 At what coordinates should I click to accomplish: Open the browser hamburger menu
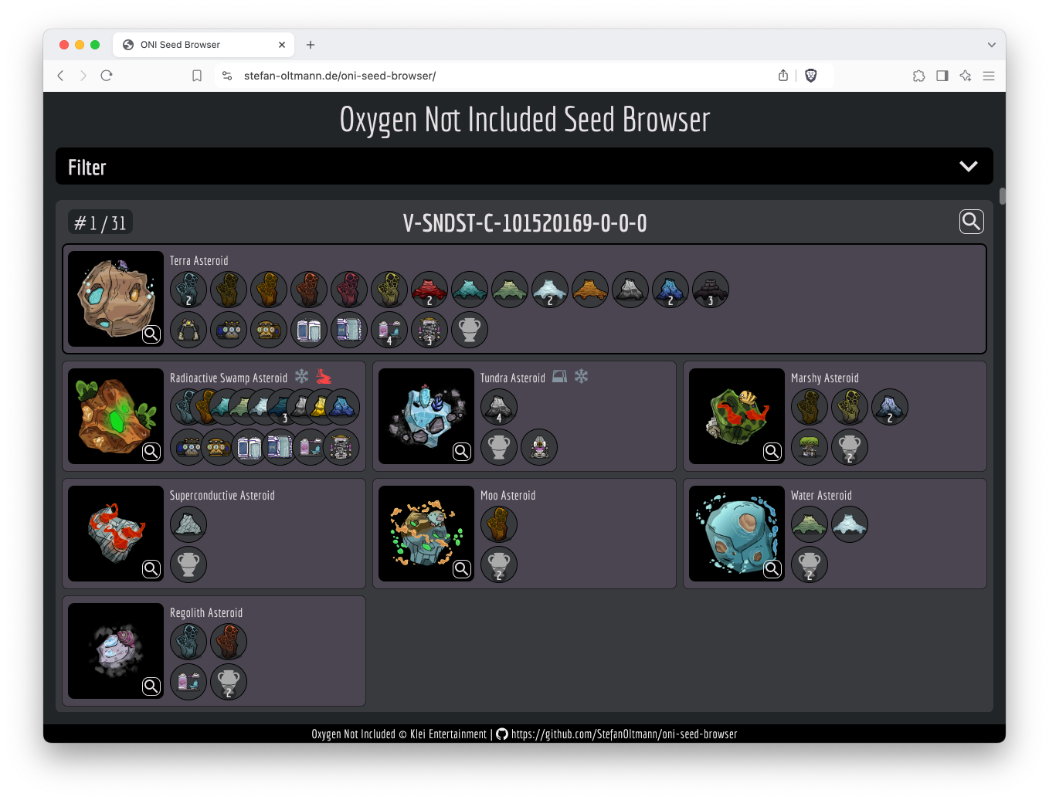(x=989, y=76)
